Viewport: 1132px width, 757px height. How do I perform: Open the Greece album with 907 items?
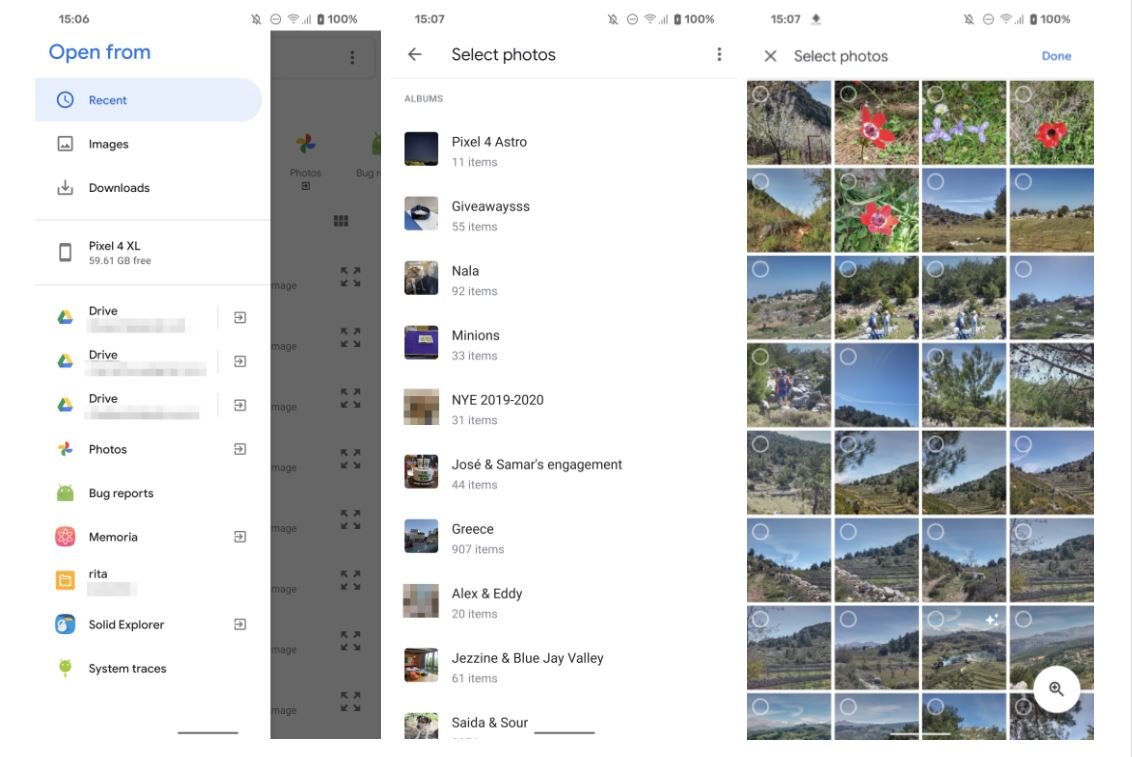pos(472,537)
